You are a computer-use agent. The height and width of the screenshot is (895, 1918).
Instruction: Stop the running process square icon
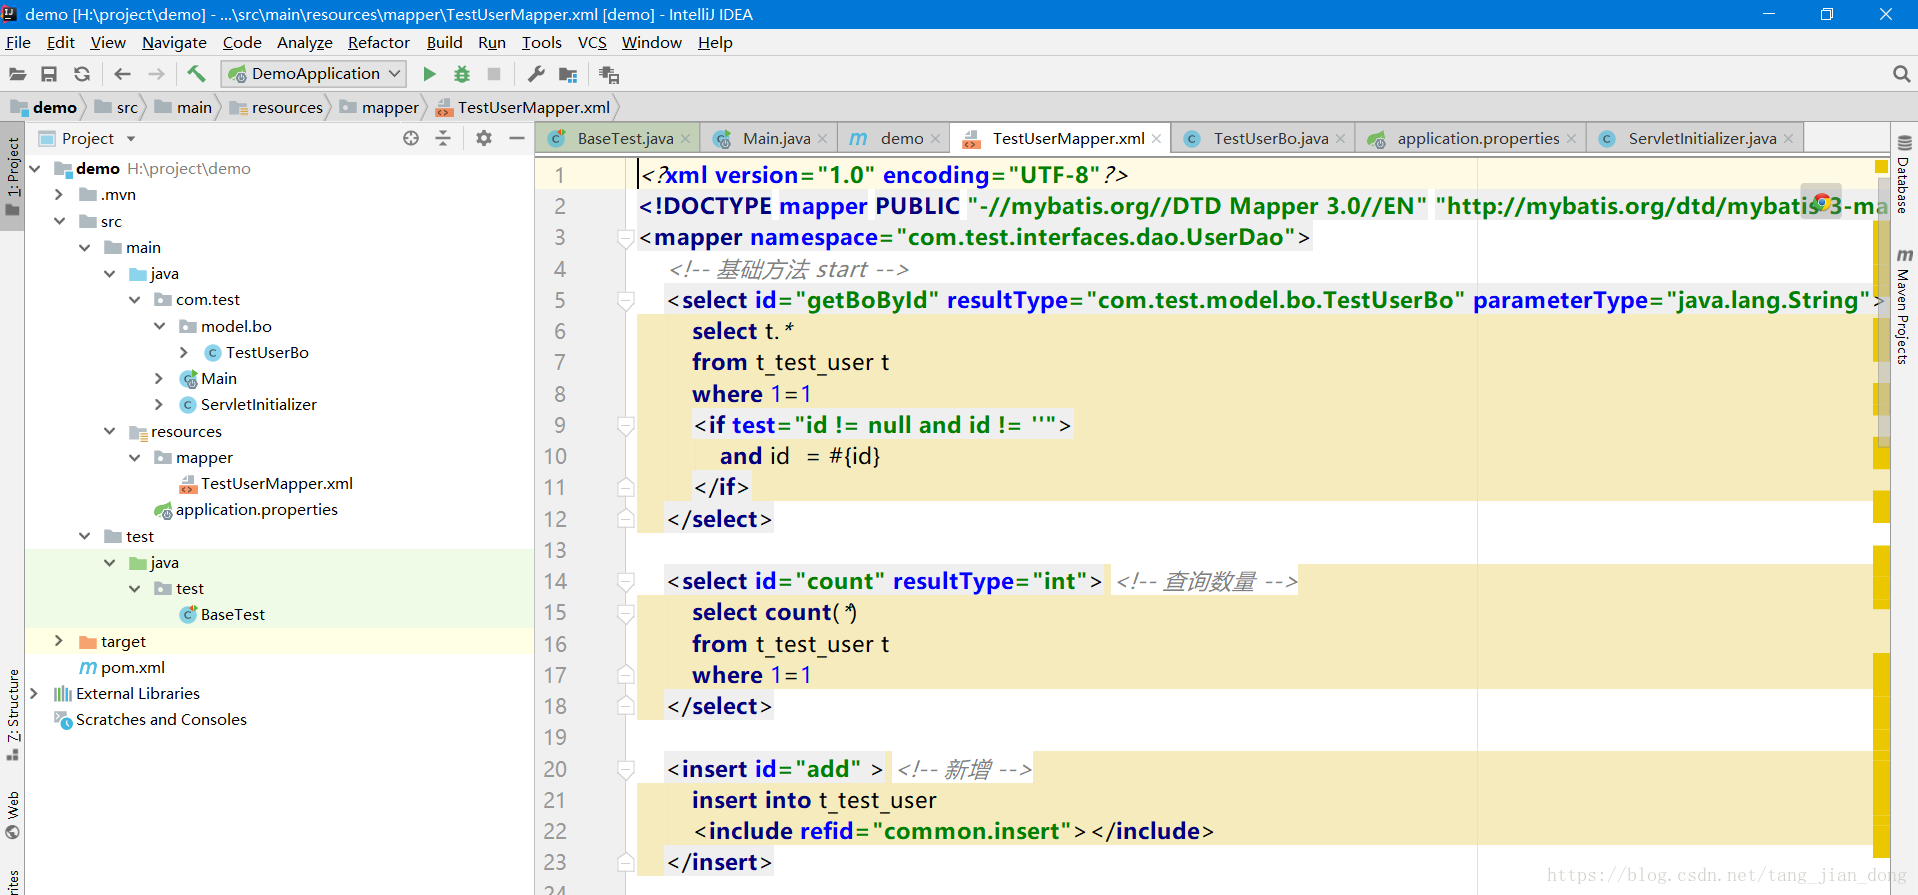click(x=494, y=74)
